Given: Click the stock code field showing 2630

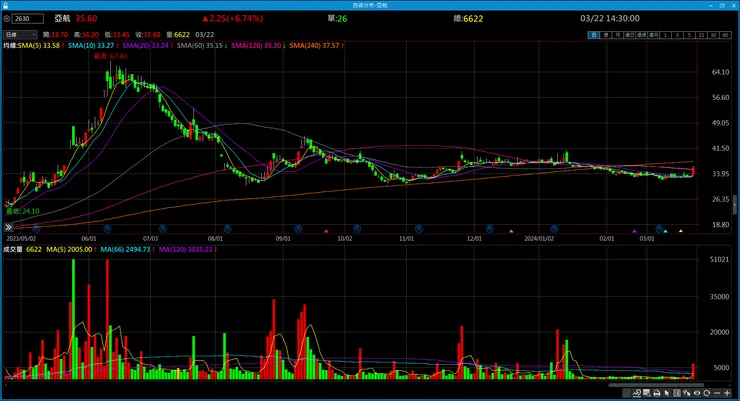Looking at the screenshot, I should [x=28, y=18].
